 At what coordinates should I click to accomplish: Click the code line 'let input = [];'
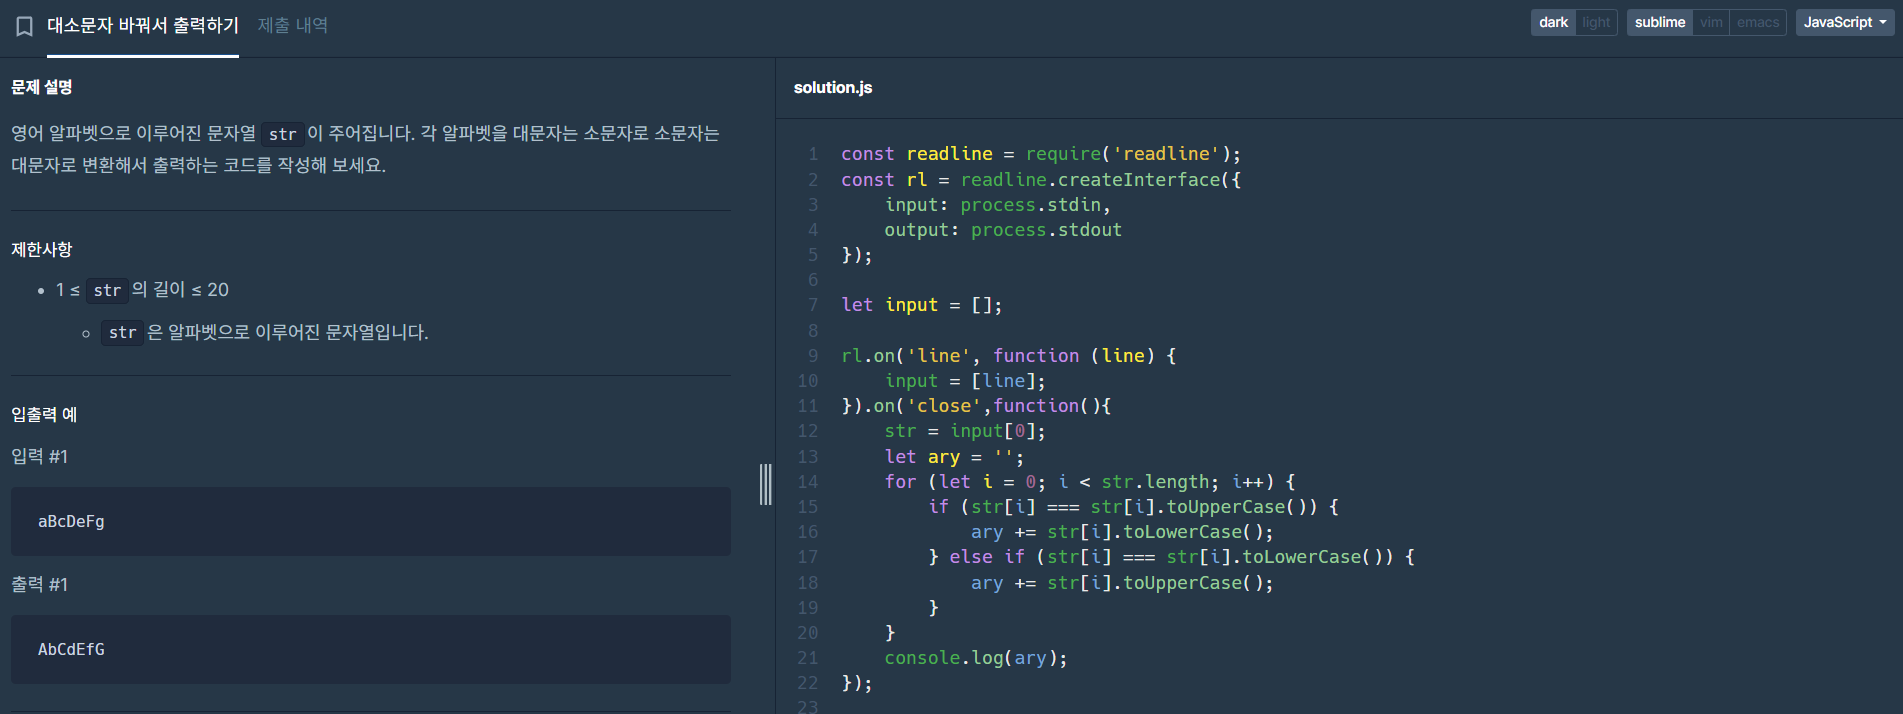coord(921,305)
